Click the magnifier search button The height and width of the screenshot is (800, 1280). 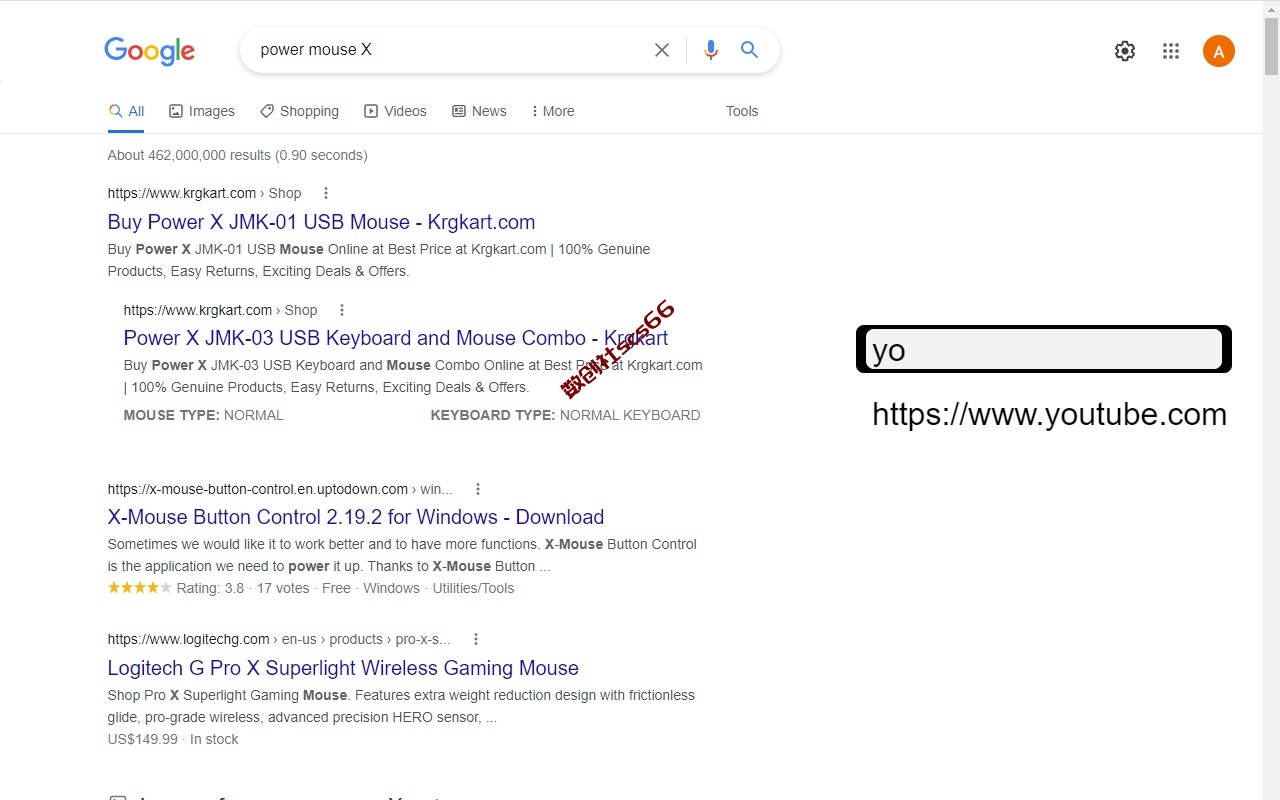tap(750, 50)
